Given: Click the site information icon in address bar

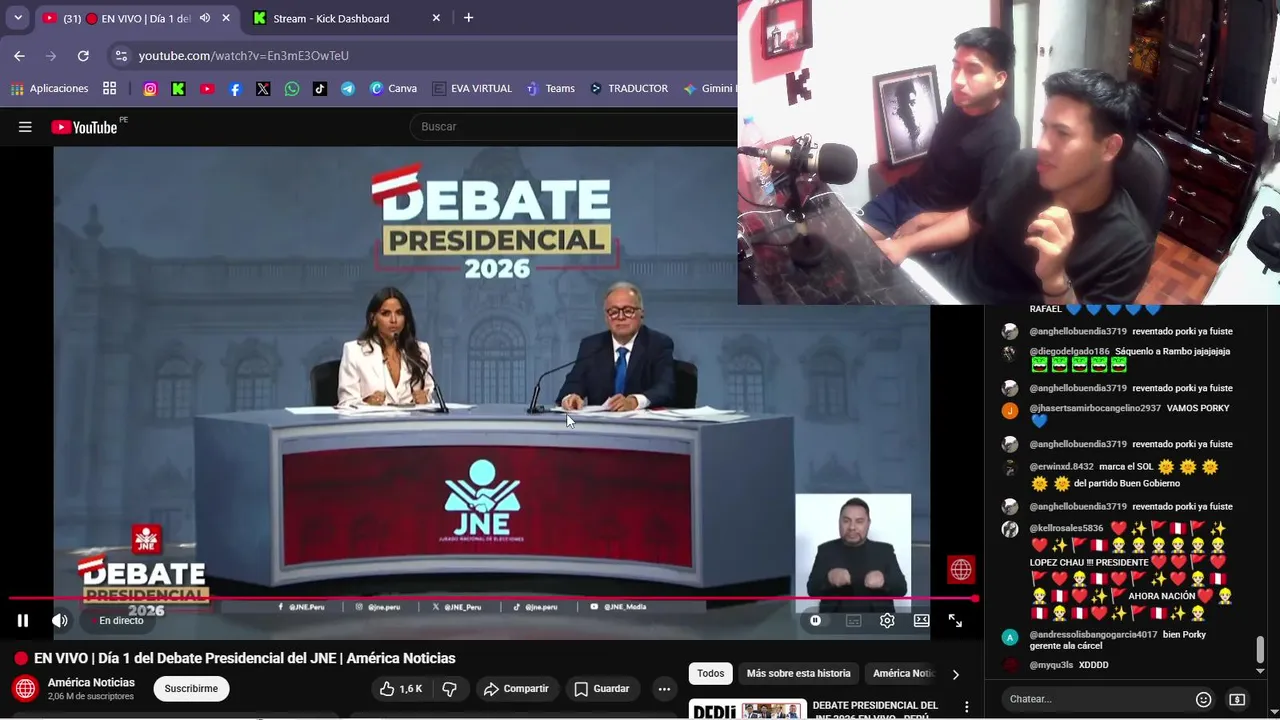Looking at the screenshot, I should tap(121, 56).
